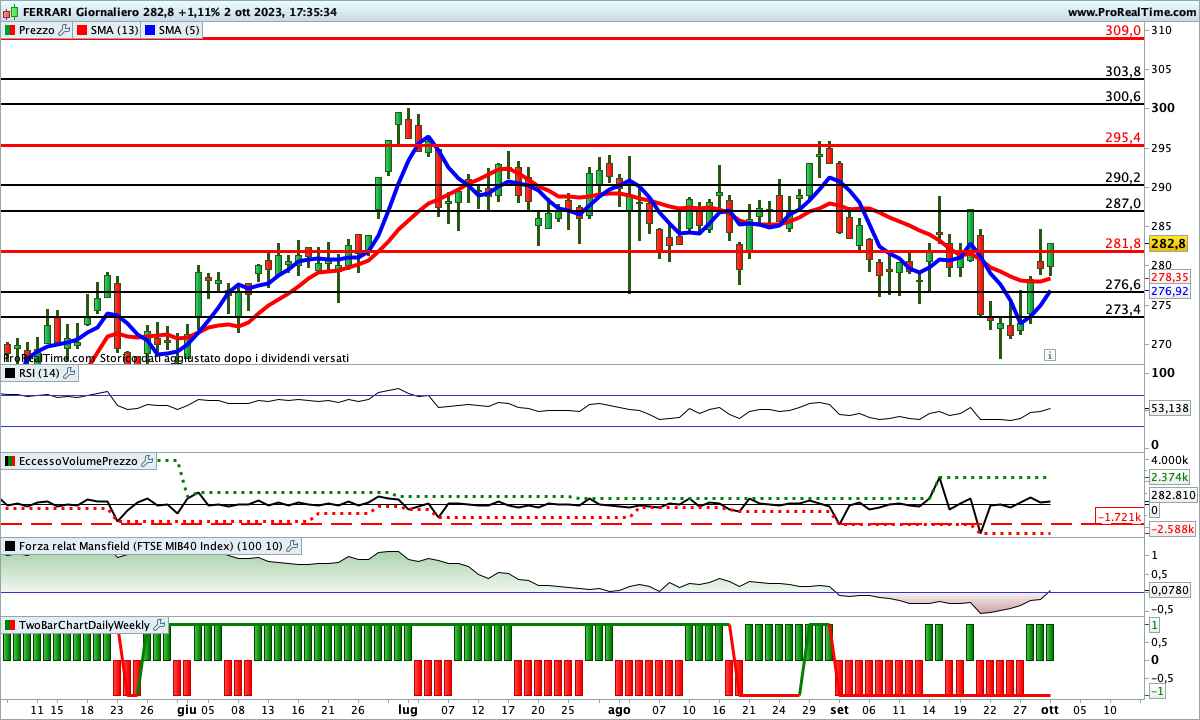The image size is (1200, 720).
Task: Click the Prezzo candlestick color icon
Action: pos(11,30)
